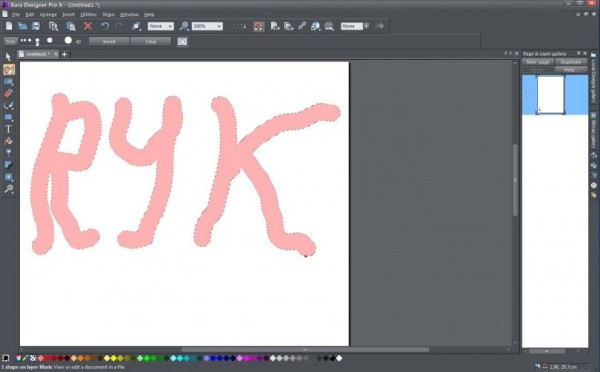
Task: Select the Photo tool below the mask tool
Action: 8,82
